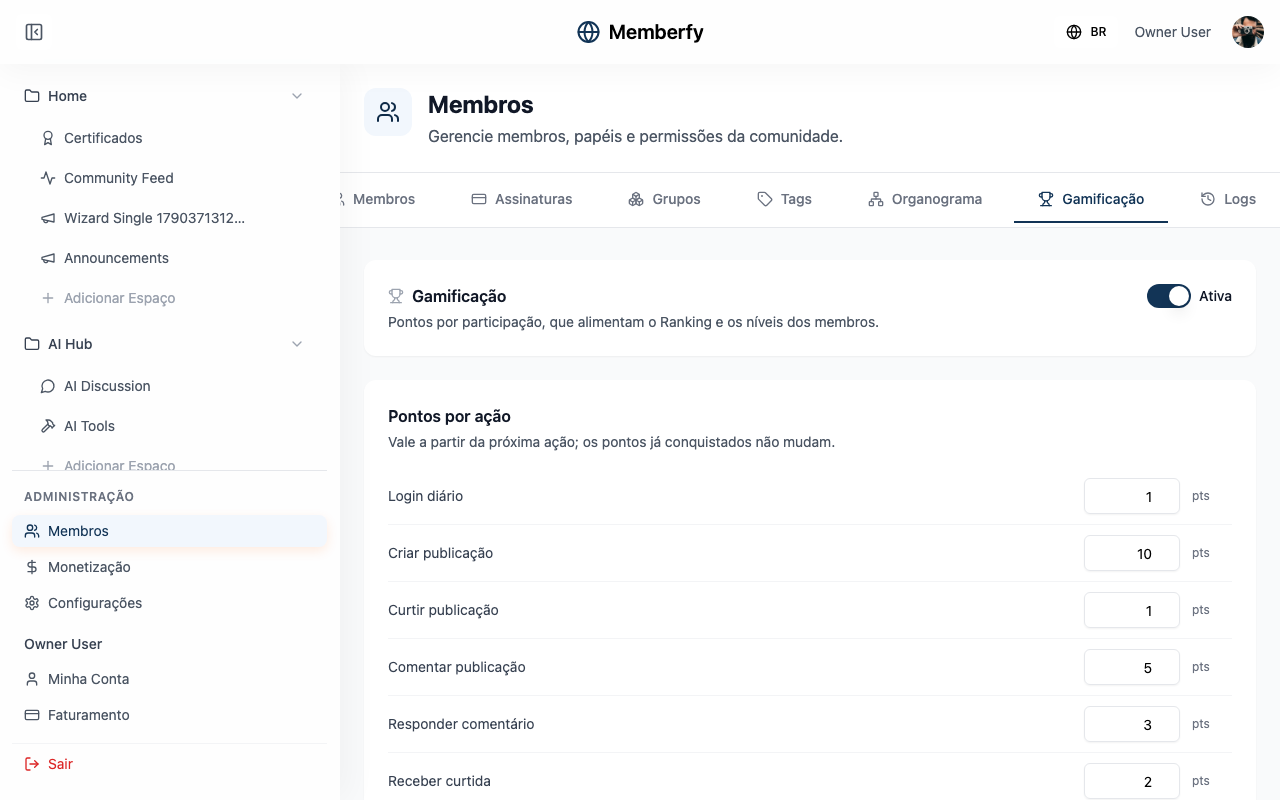Click the Receber curtida points field
This screenshot has height=800, width=1280.
point(1132,781)
